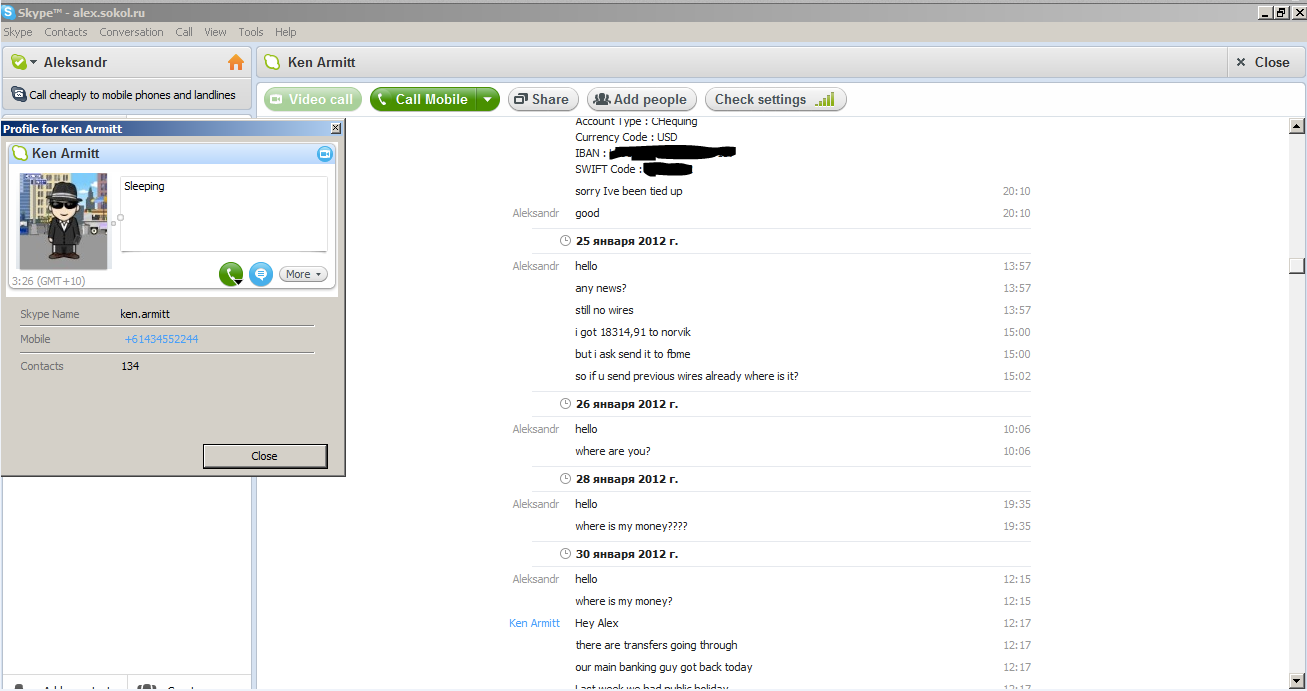
Task: Click the chat scrollbar thumb
Action: click(x=1297, y=266)
